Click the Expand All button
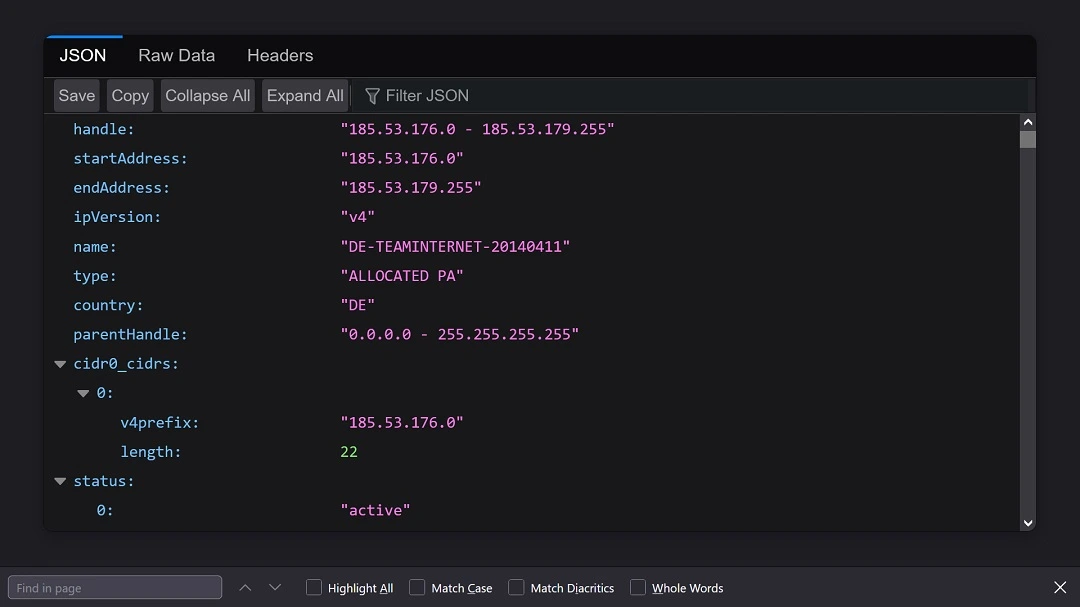Image resolution: width=1080 pixels, height=607 pixels. (x=305, y=95)
